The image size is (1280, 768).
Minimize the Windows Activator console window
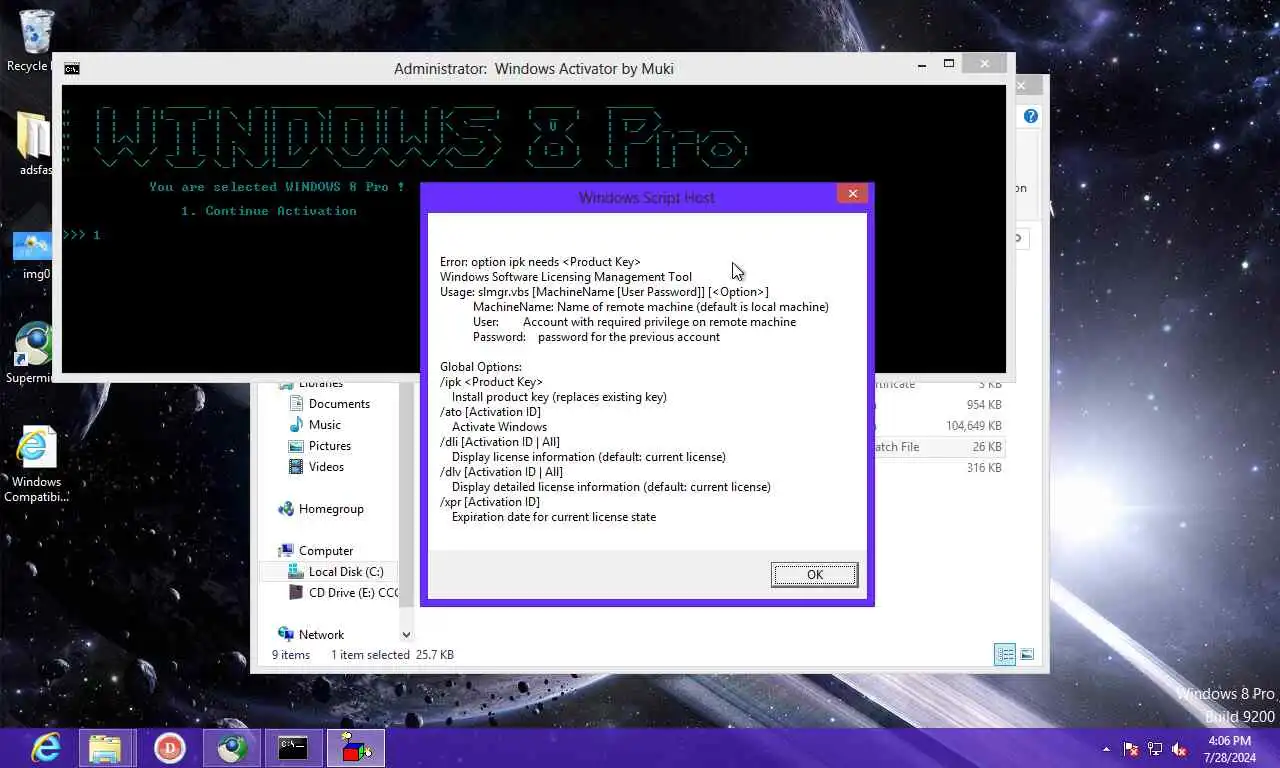coord(921,64)
